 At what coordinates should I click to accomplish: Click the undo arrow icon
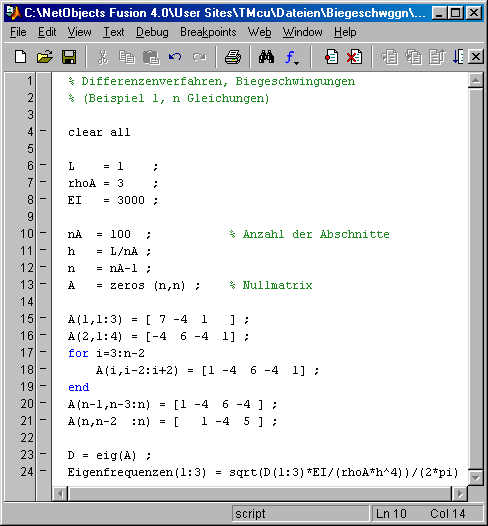(x=175, y=57)
